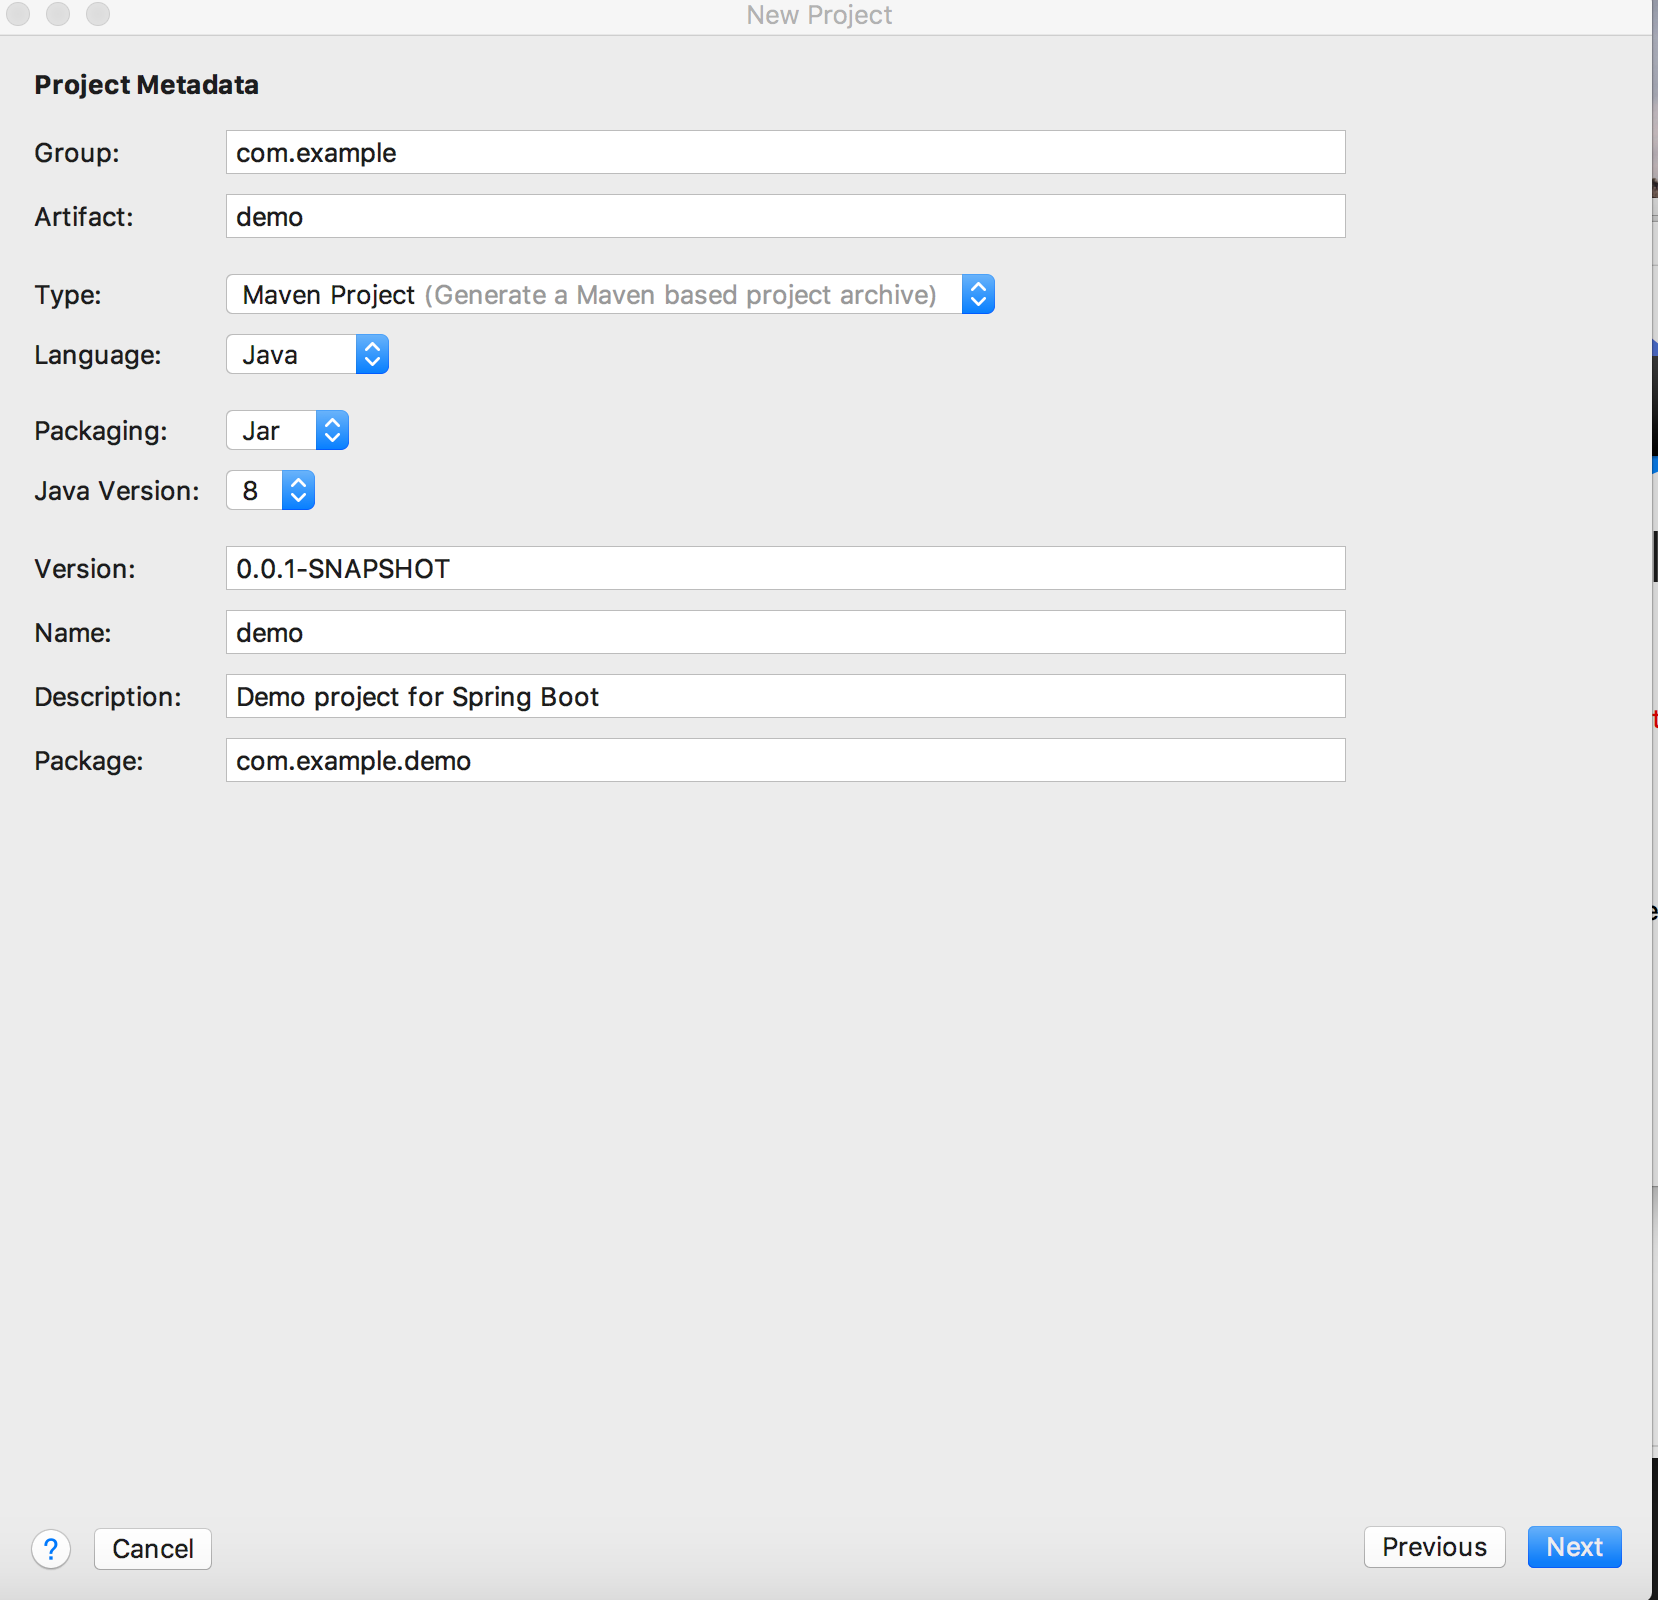1658x1600 pixels.
Task: Open the Type dropdown showing Maven Project
Action: pos(610,294)
